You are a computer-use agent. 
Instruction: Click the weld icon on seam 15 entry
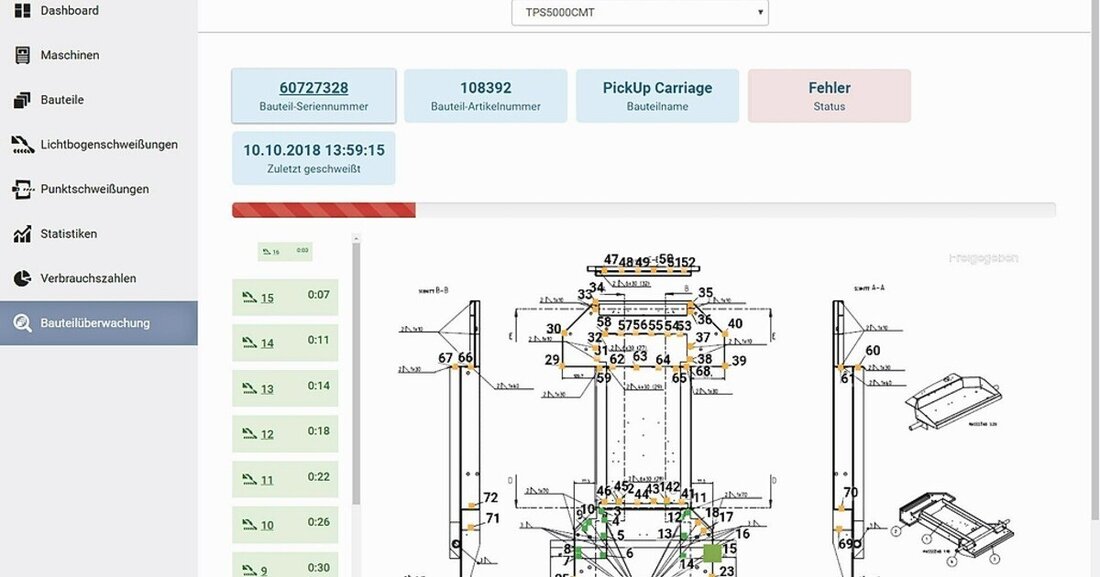tap(249, 296)
